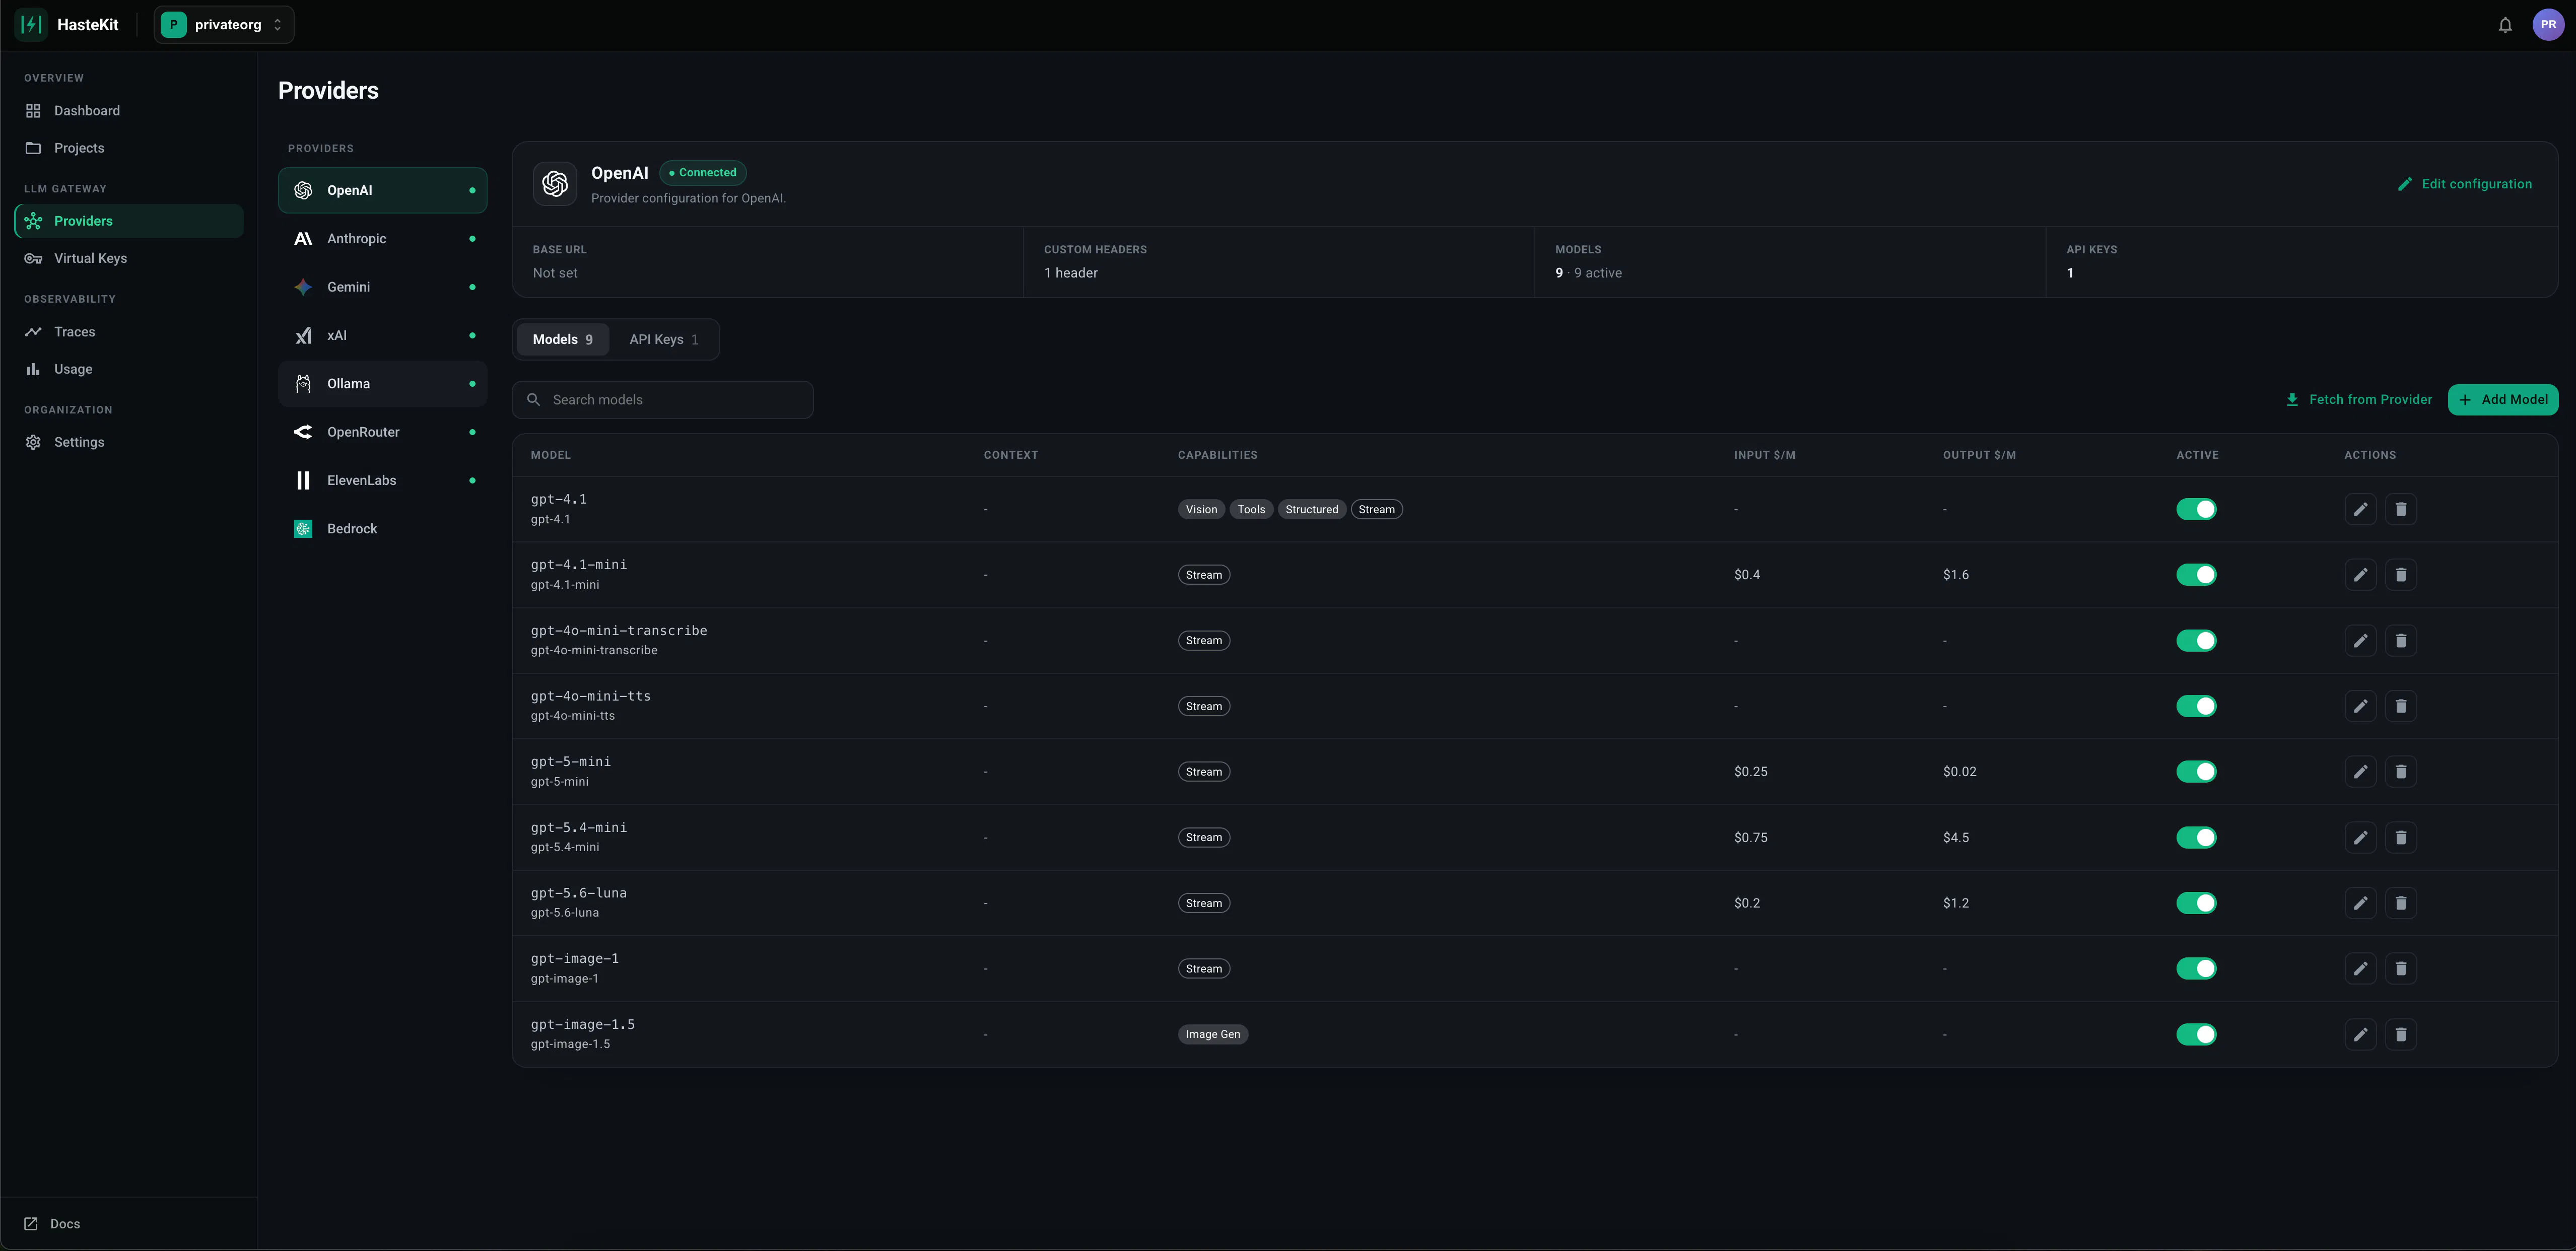
Task: Delete the gpt-5-mini model
Action: coord(2400,772)
